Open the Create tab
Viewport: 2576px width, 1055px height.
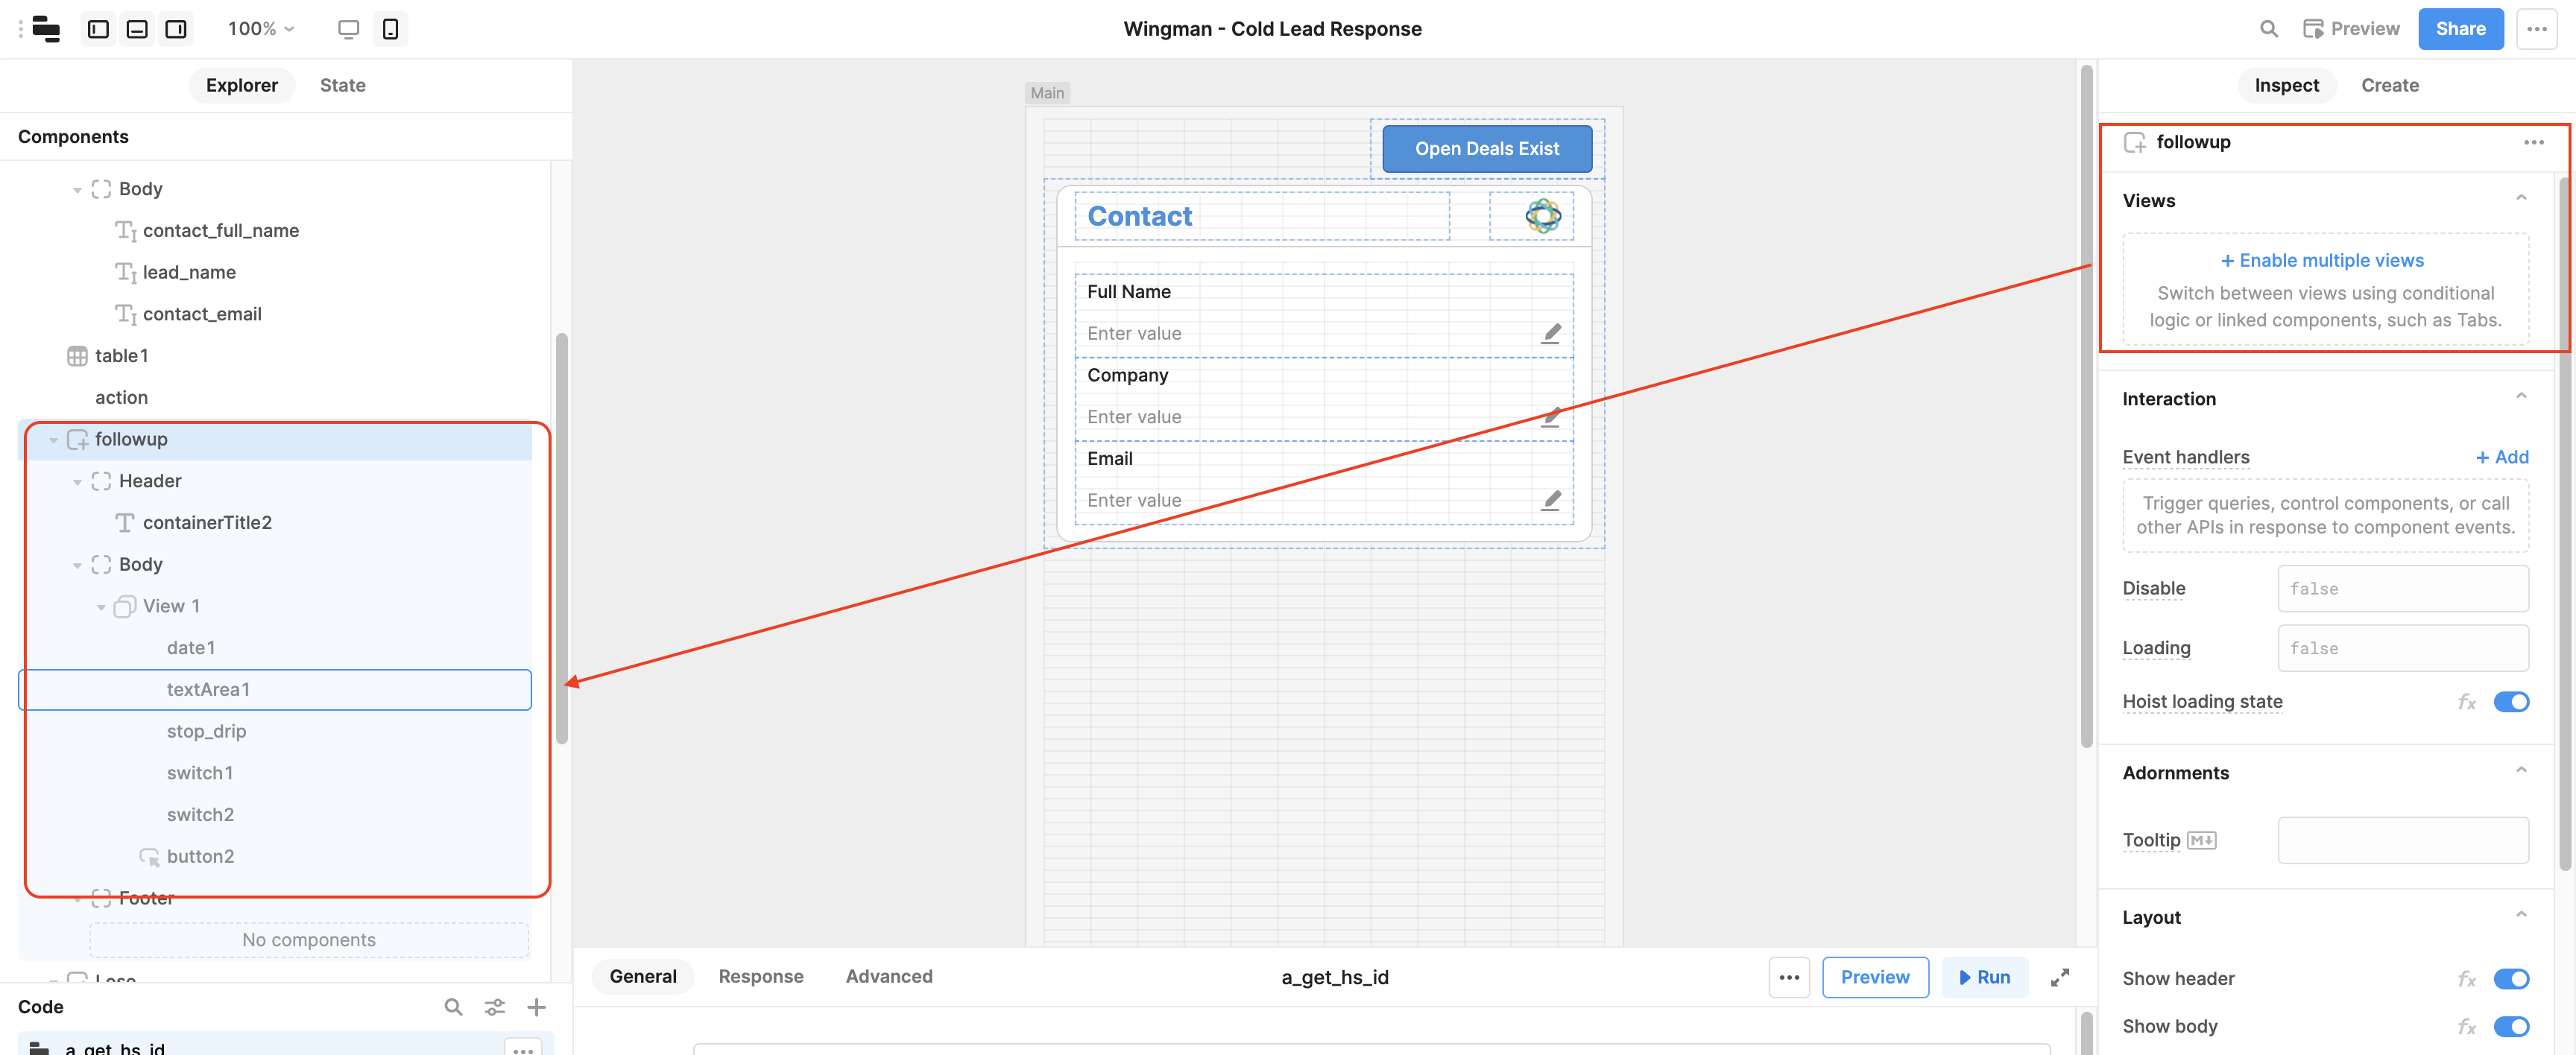click(x=2389, y=85)
